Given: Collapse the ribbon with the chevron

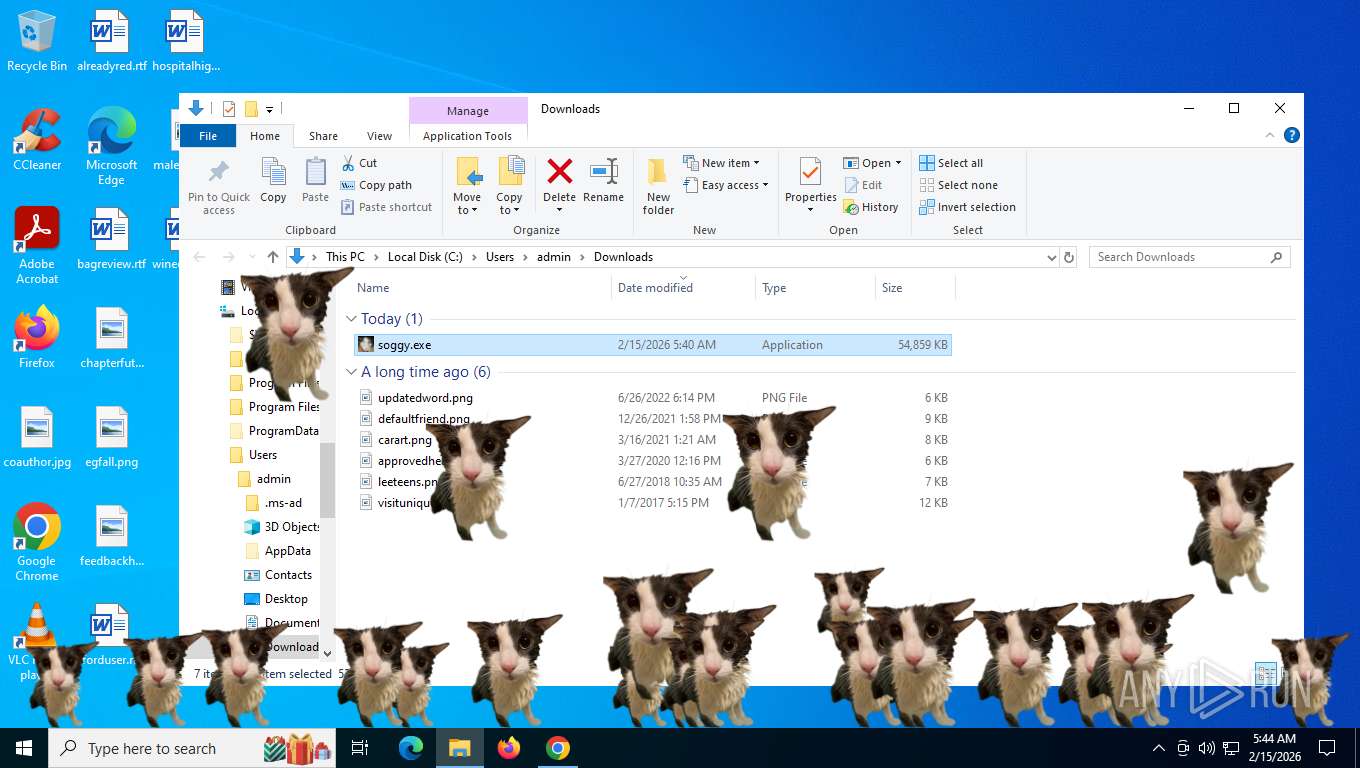Looking at the screenshot, I should (1271, 135).
